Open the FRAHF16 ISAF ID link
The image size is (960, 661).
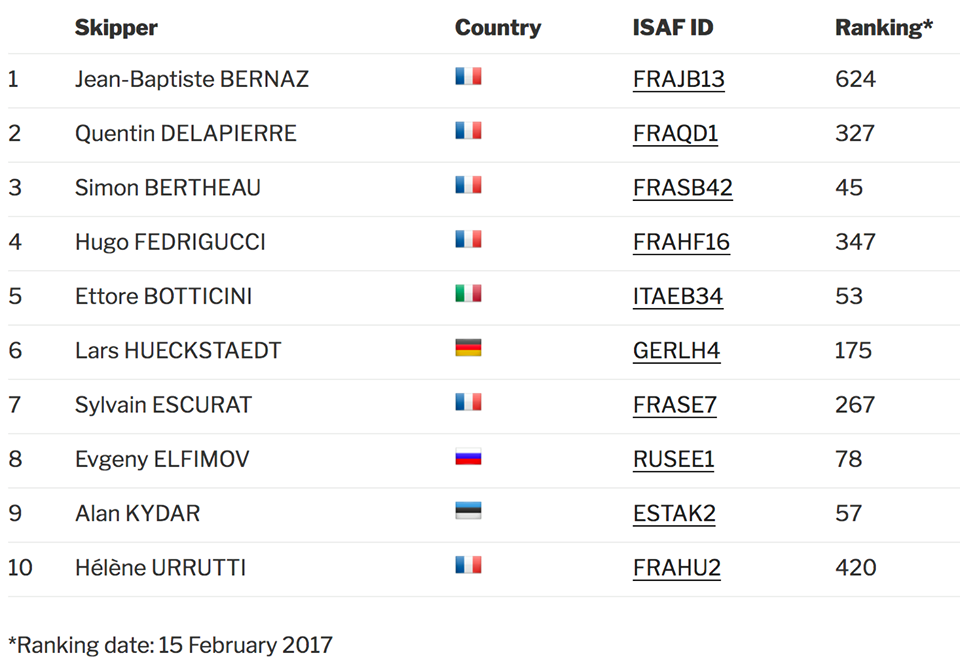(x=681, y=242)
